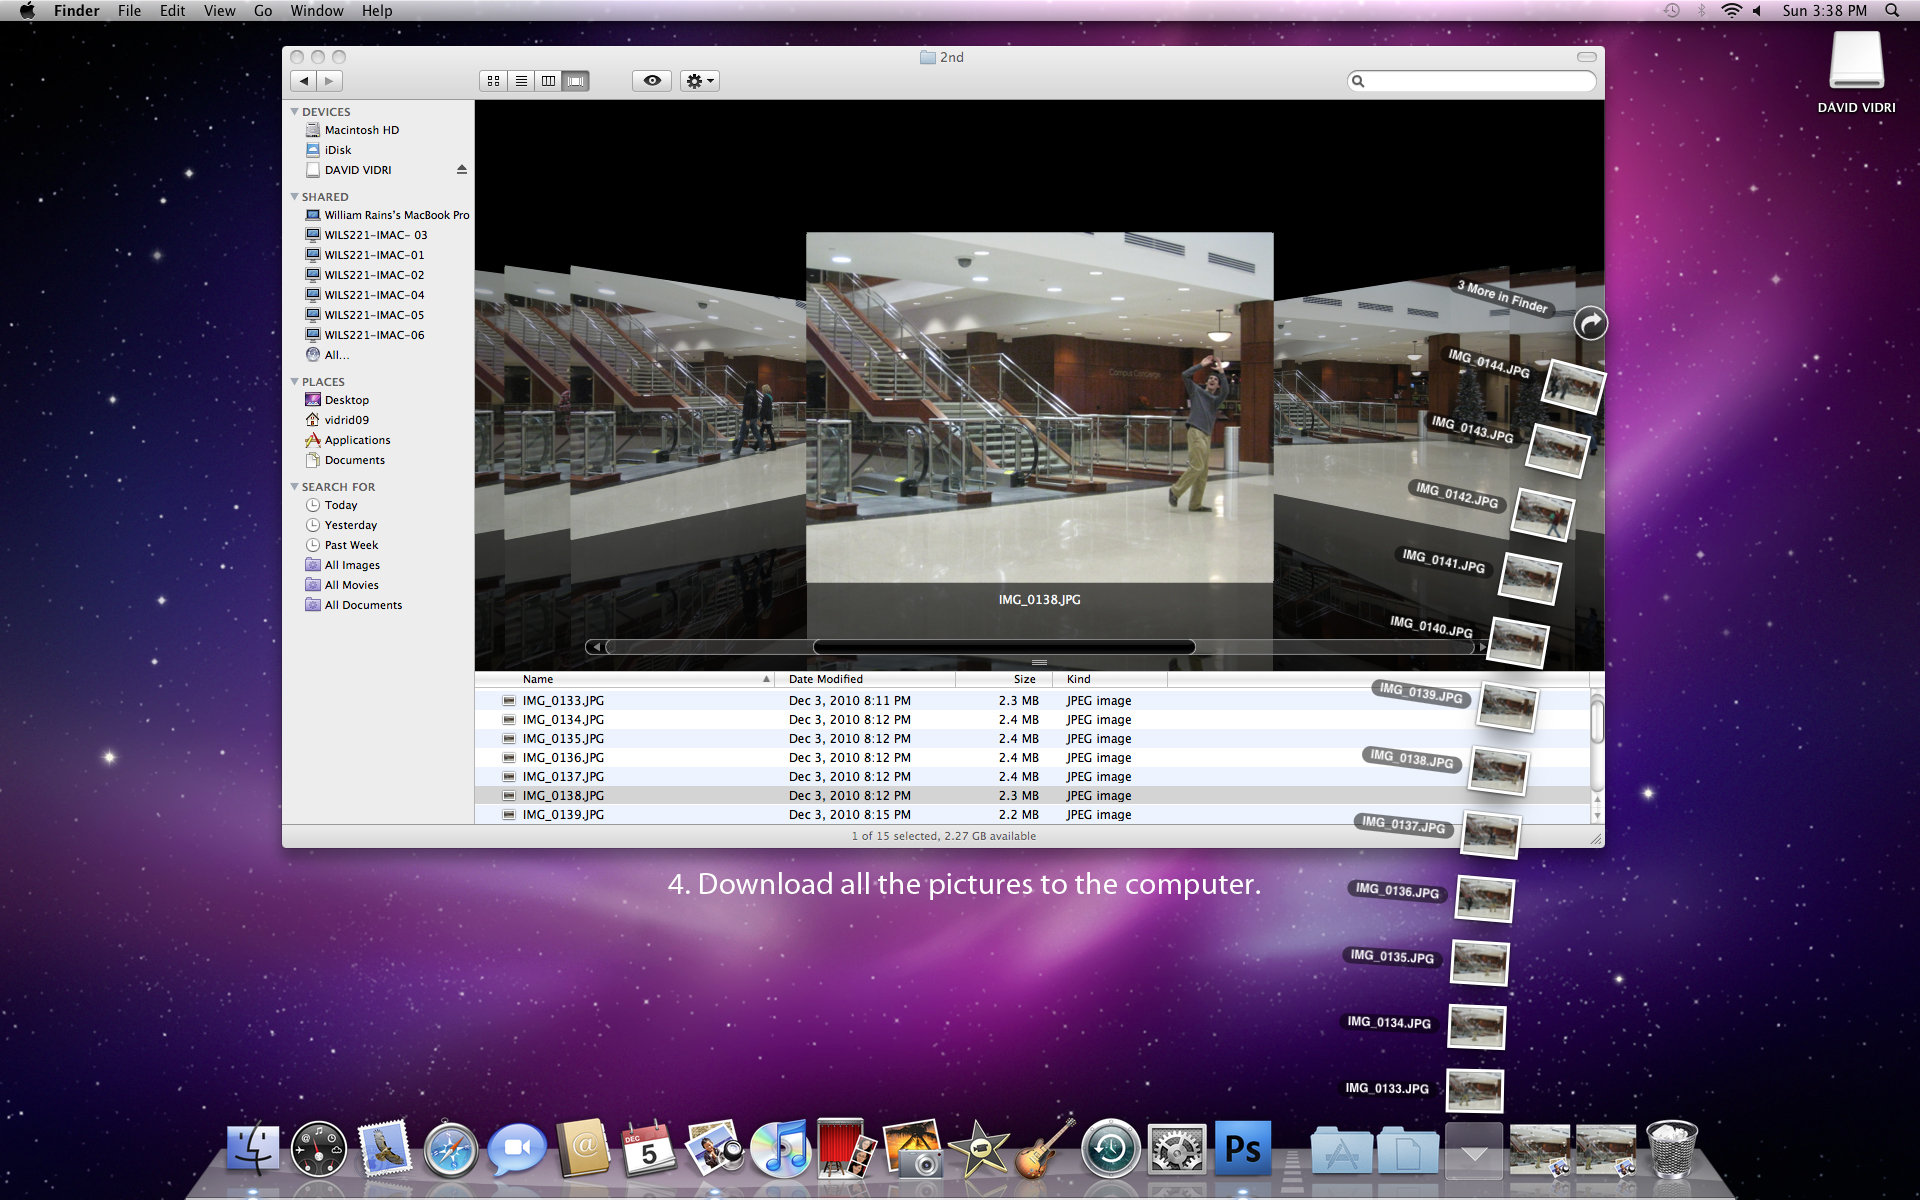1920x1200 pixels.
Task: Open the Edit menu
Action: point(172,11)
